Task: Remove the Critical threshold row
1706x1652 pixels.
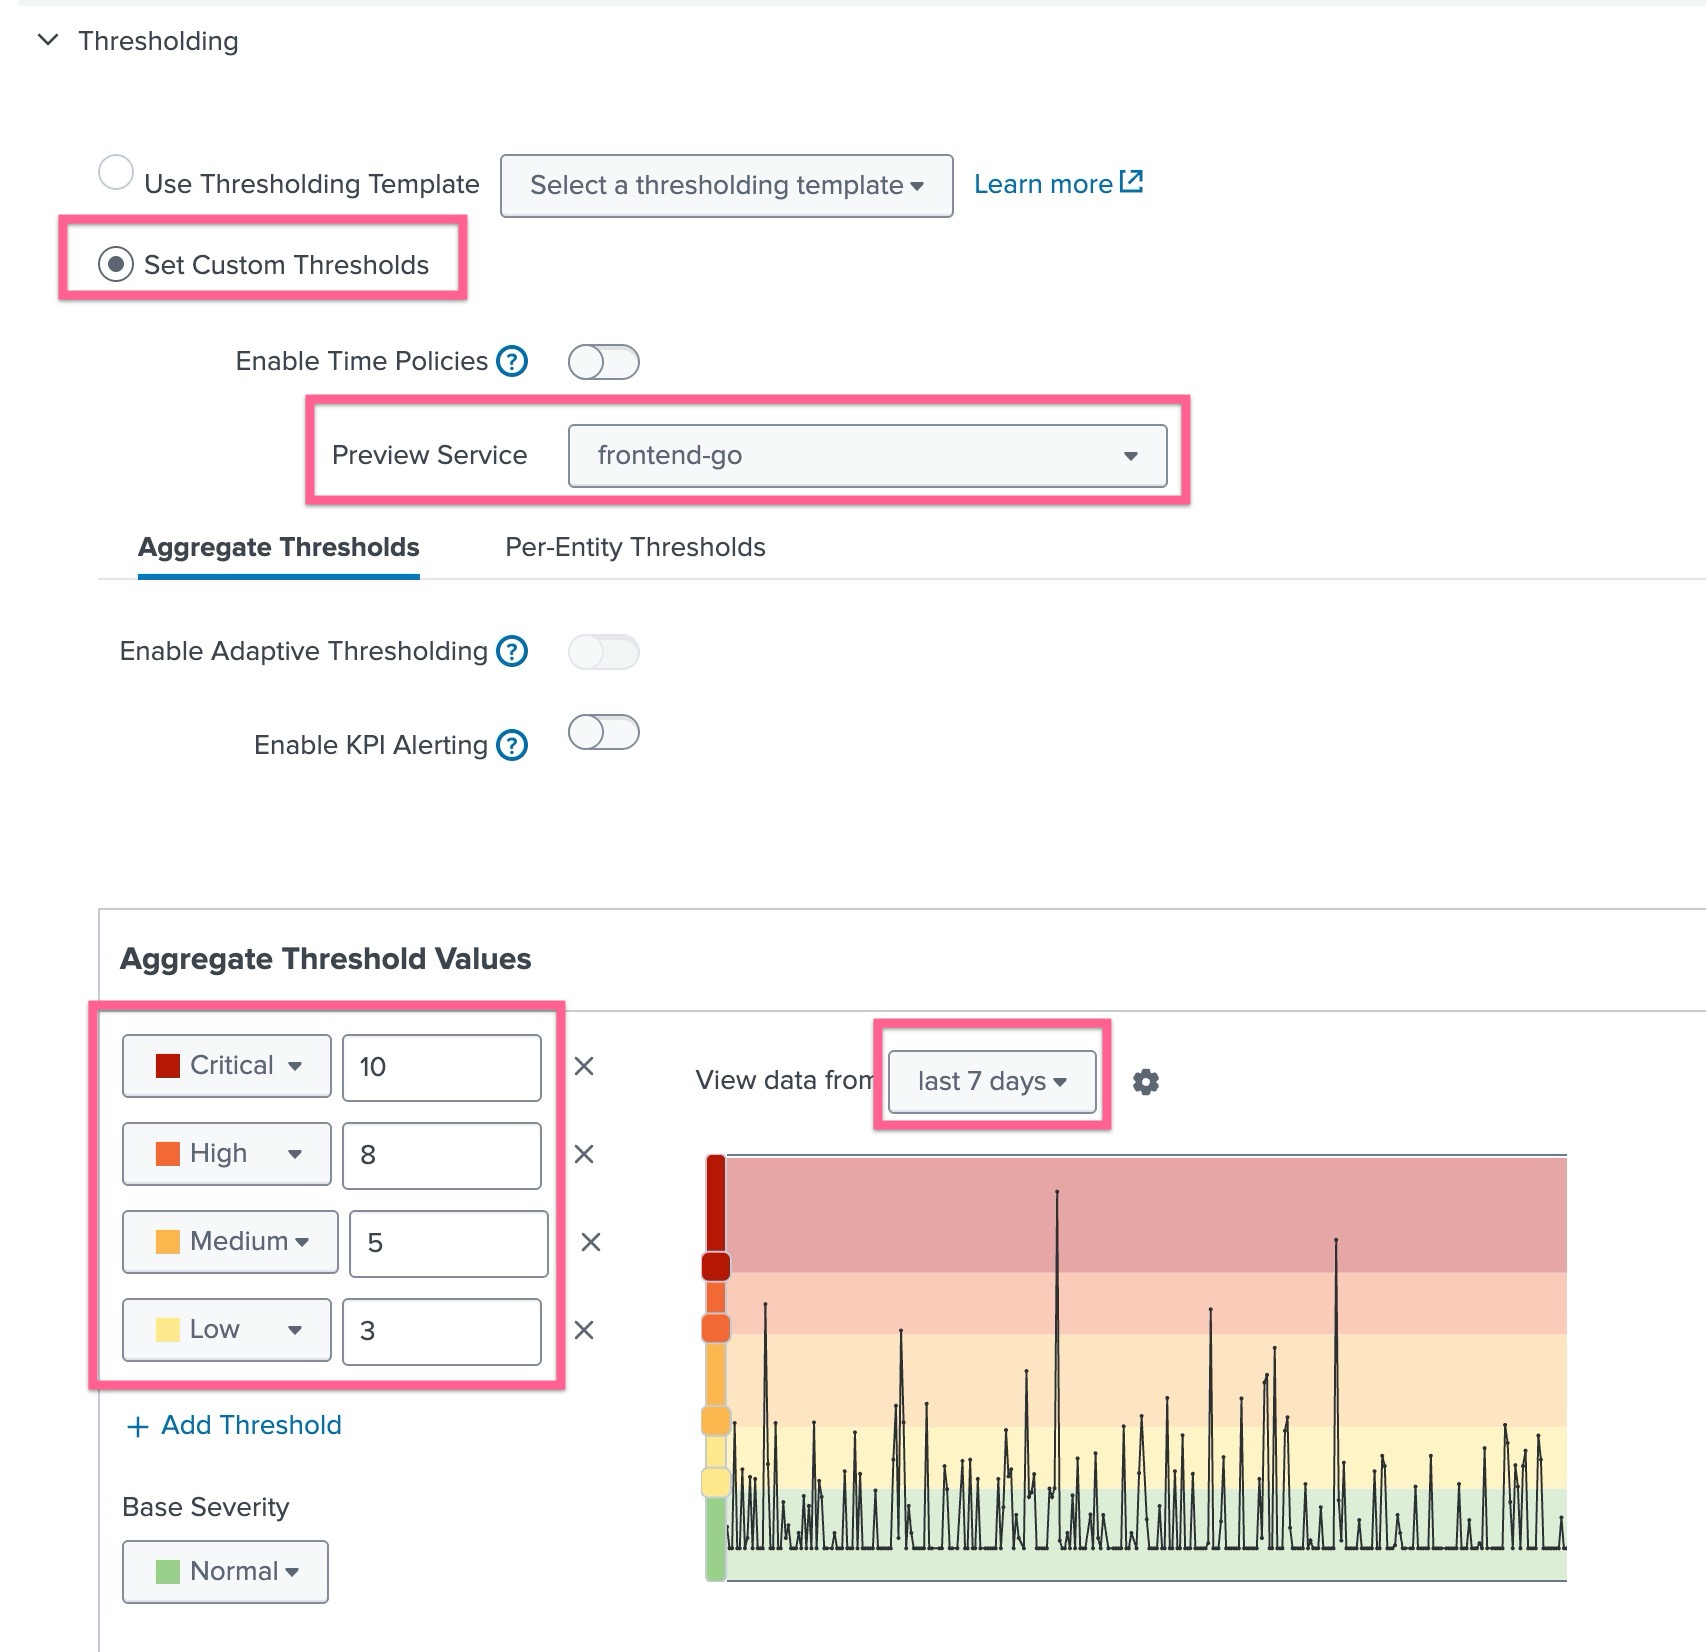Action: (584, 1066)
